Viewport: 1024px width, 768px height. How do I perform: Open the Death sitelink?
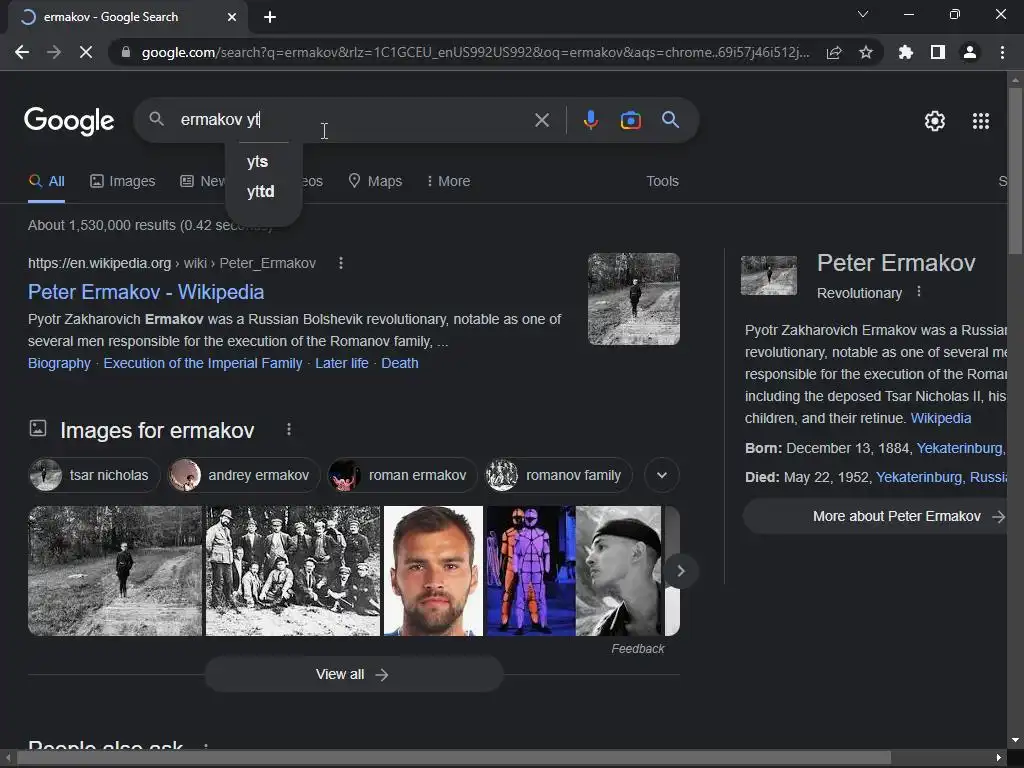[x=400, y=363]
